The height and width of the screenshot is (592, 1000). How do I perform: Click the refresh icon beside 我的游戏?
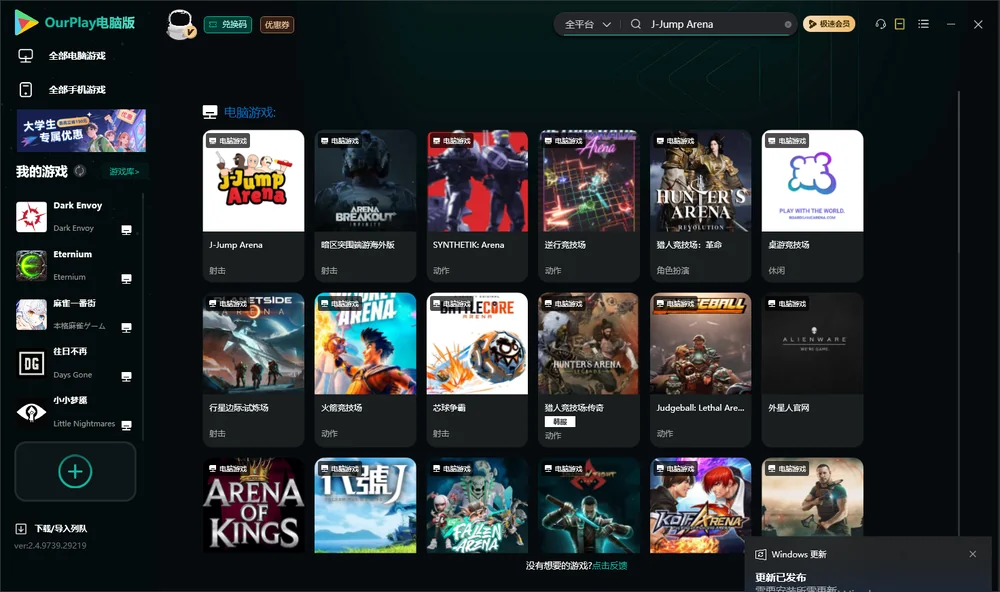pos(80,171)
